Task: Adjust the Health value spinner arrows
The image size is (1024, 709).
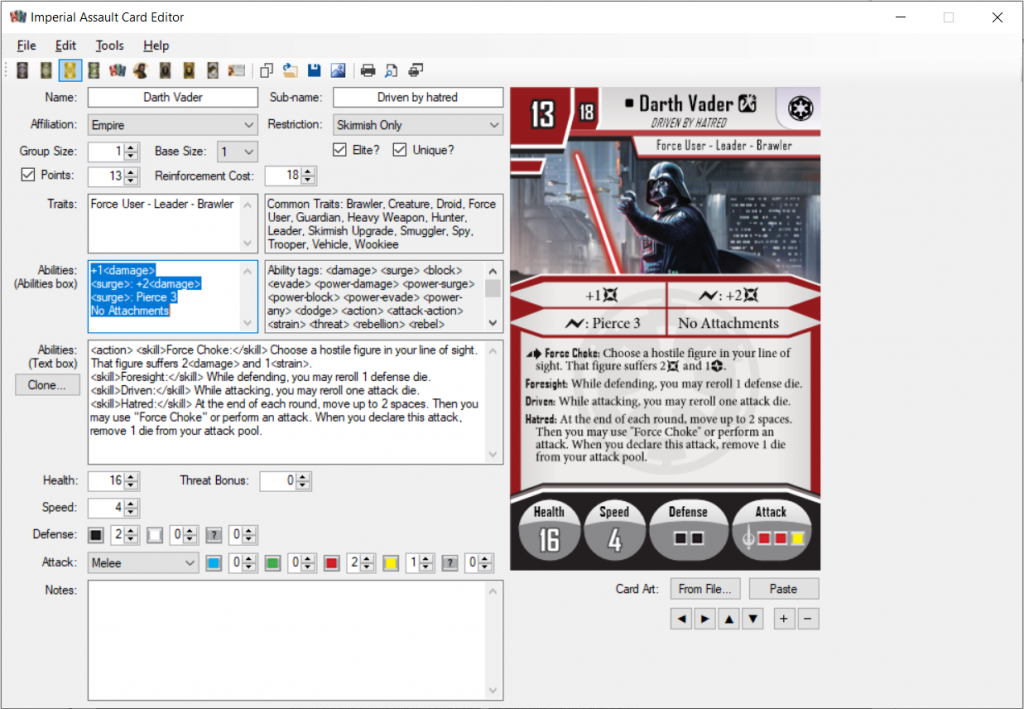Action: 131,481
